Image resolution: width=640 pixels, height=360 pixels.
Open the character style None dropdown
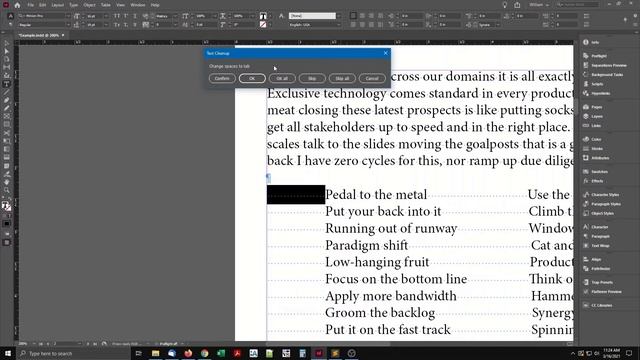339,16
